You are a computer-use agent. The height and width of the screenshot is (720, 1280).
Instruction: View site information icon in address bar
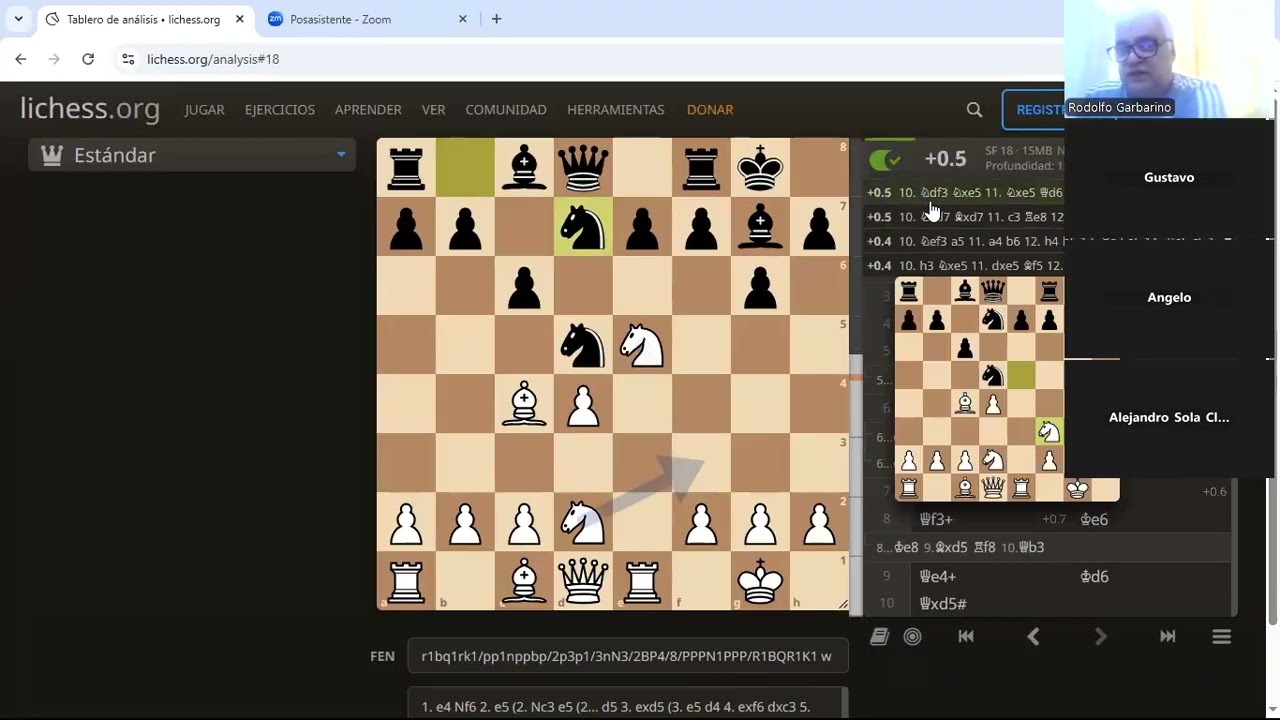128,59
